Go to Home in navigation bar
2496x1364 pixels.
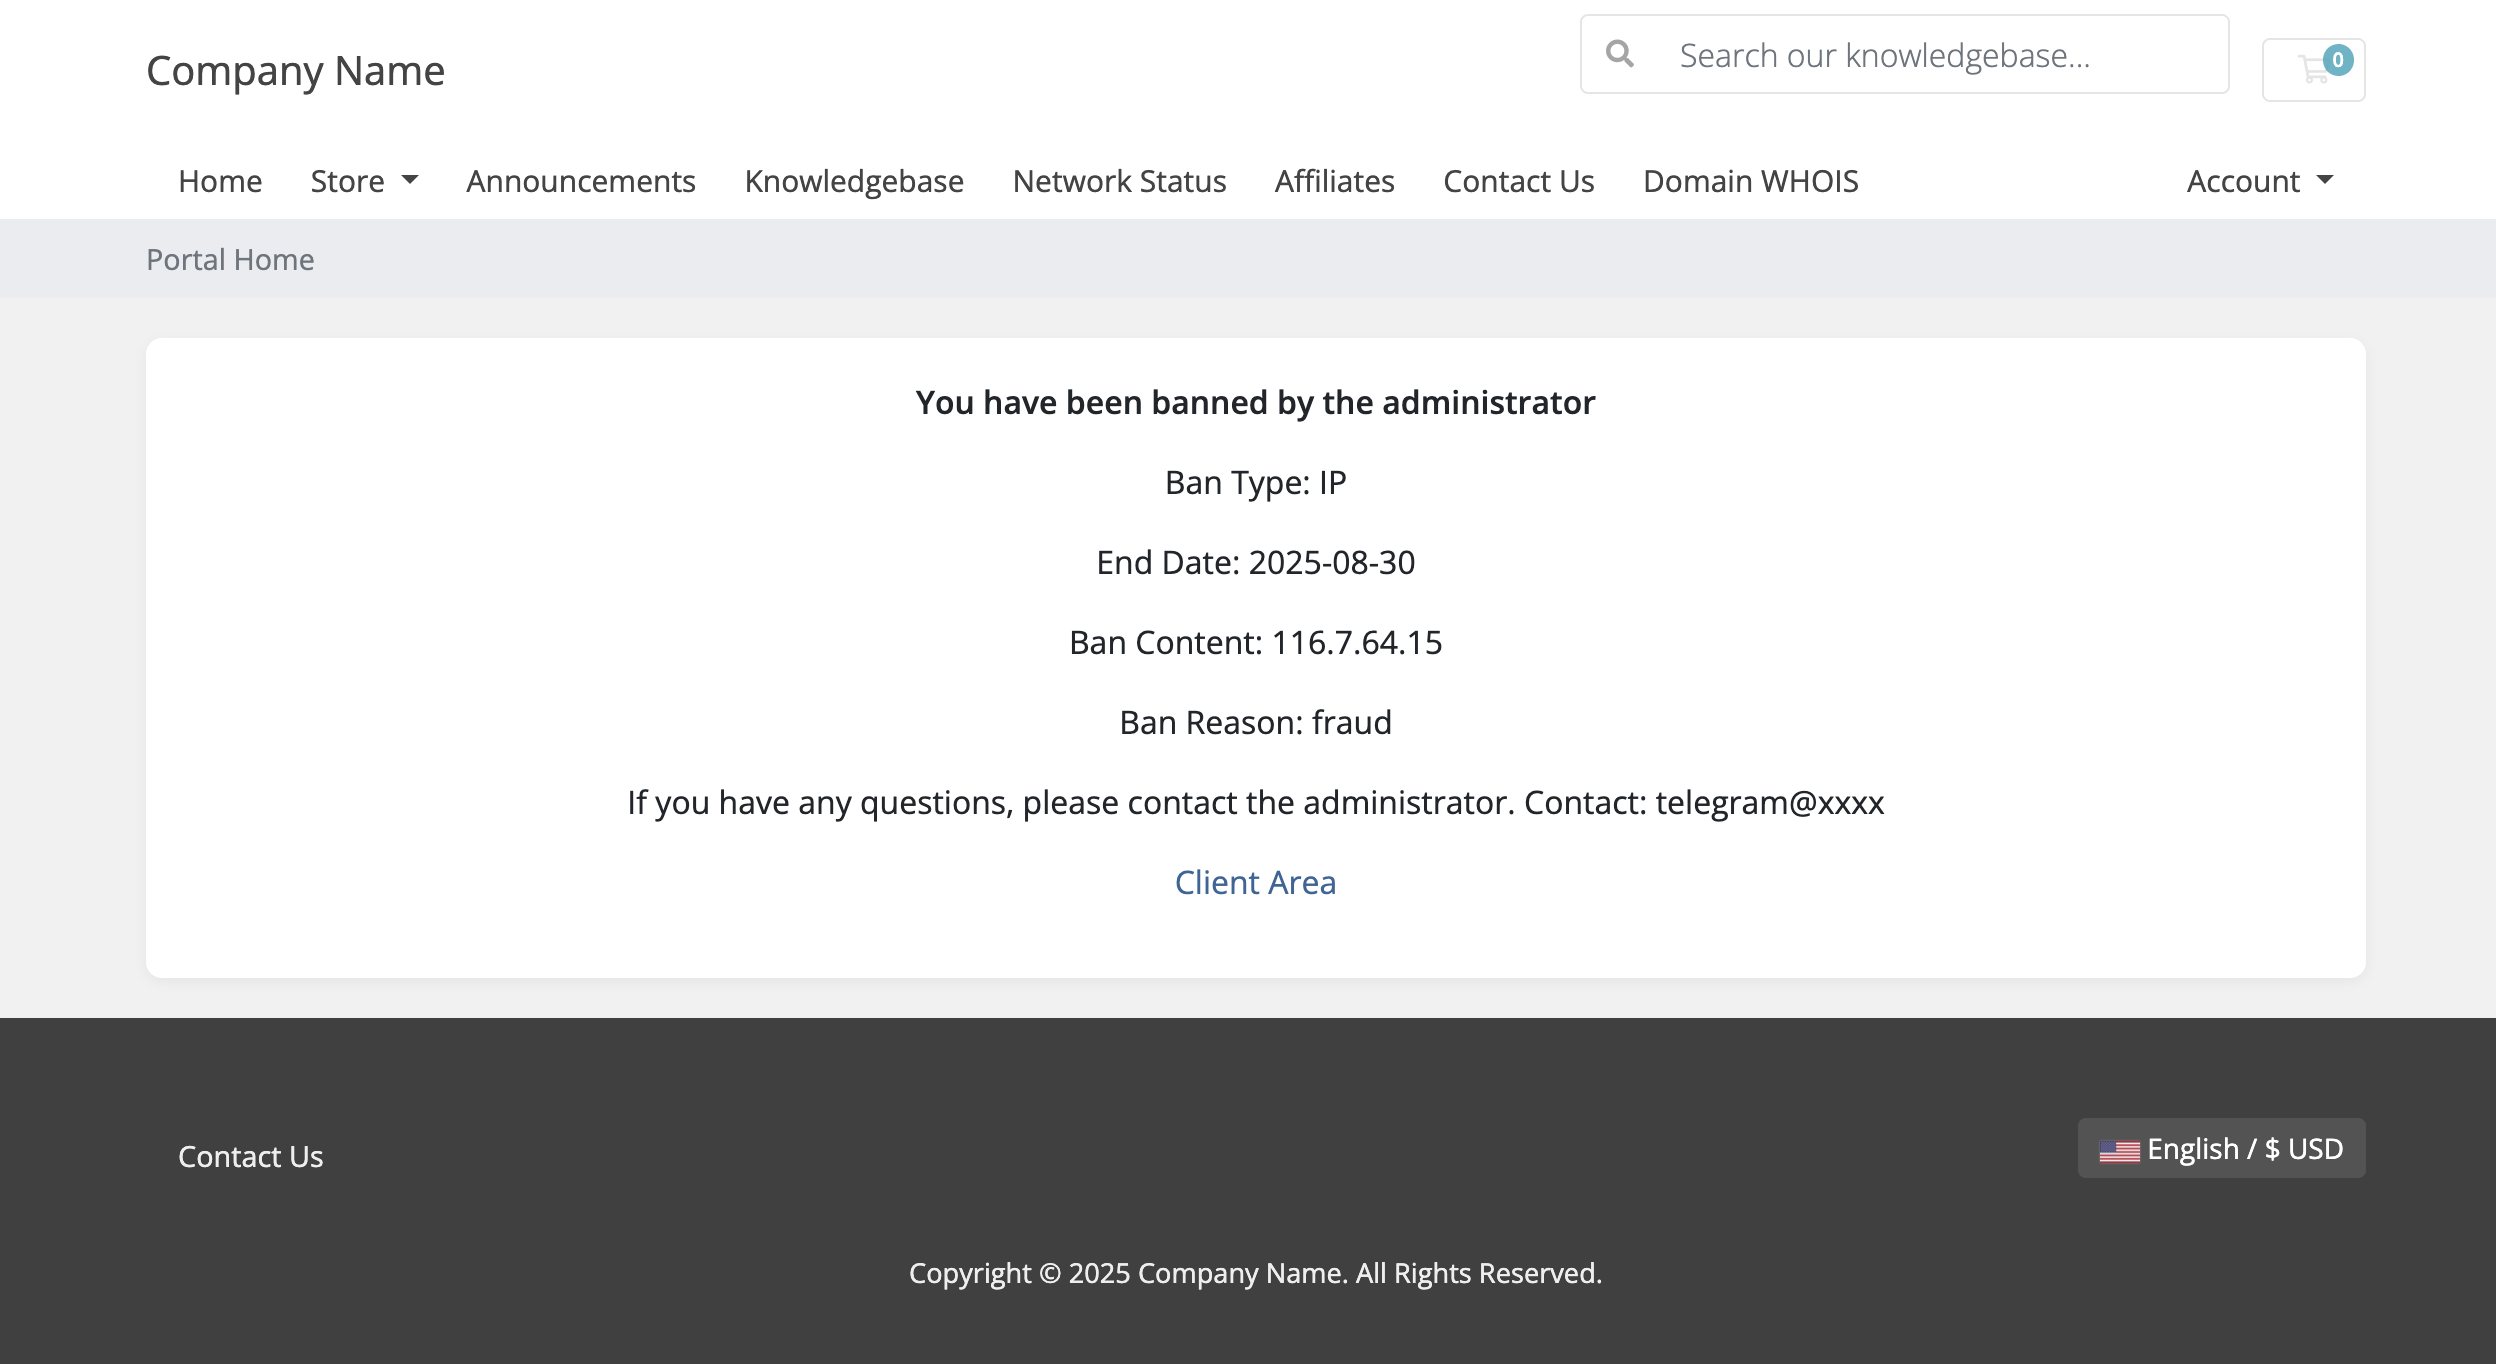[220, 181]
